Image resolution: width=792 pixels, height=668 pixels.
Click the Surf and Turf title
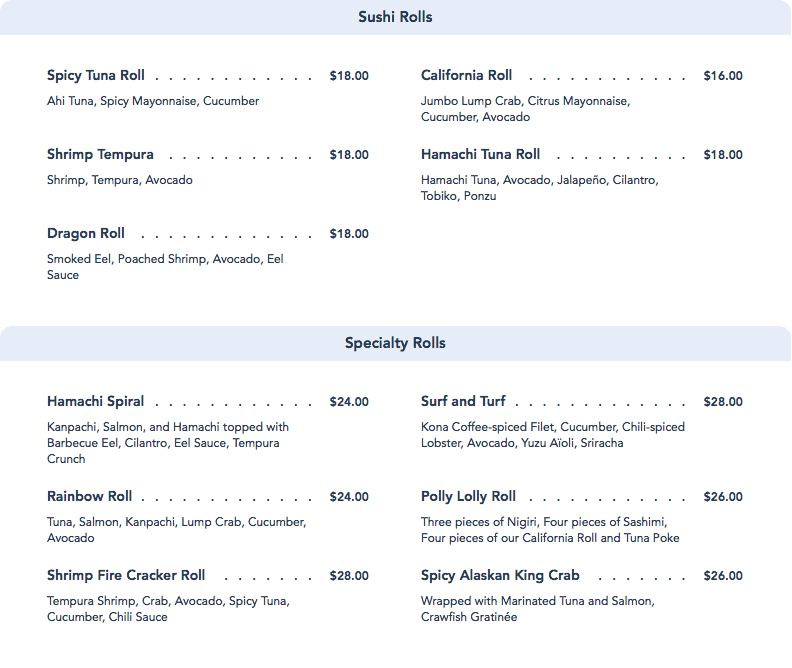pyautogui.click(x=463, y=402)
